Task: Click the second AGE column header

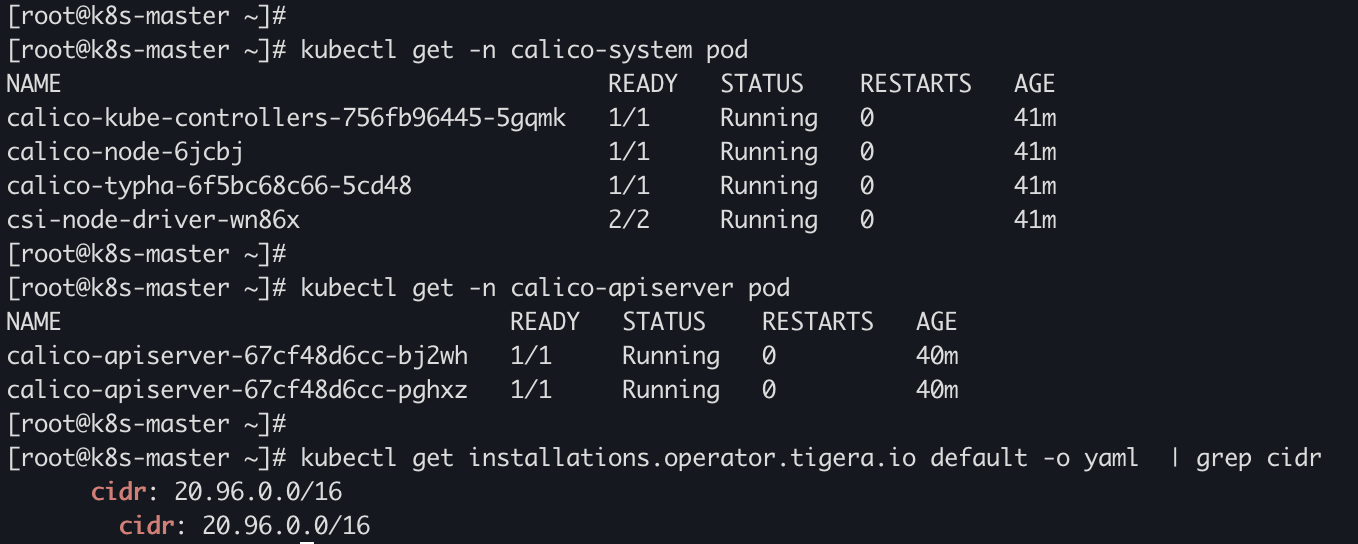Action: [937, 322]
